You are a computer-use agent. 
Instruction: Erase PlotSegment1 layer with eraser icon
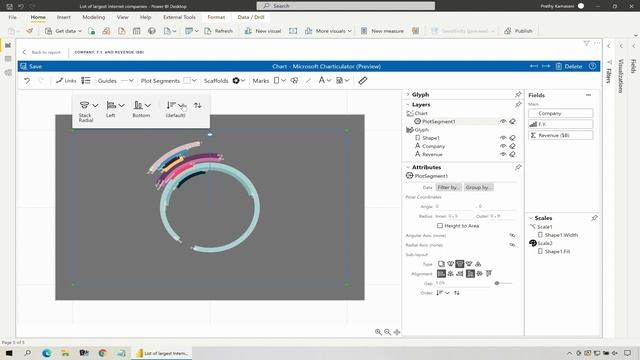(512, 121)
